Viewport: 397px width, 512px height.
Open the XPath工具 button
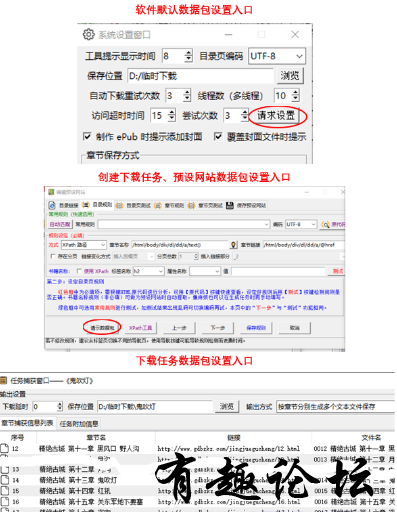coord(140,328)
